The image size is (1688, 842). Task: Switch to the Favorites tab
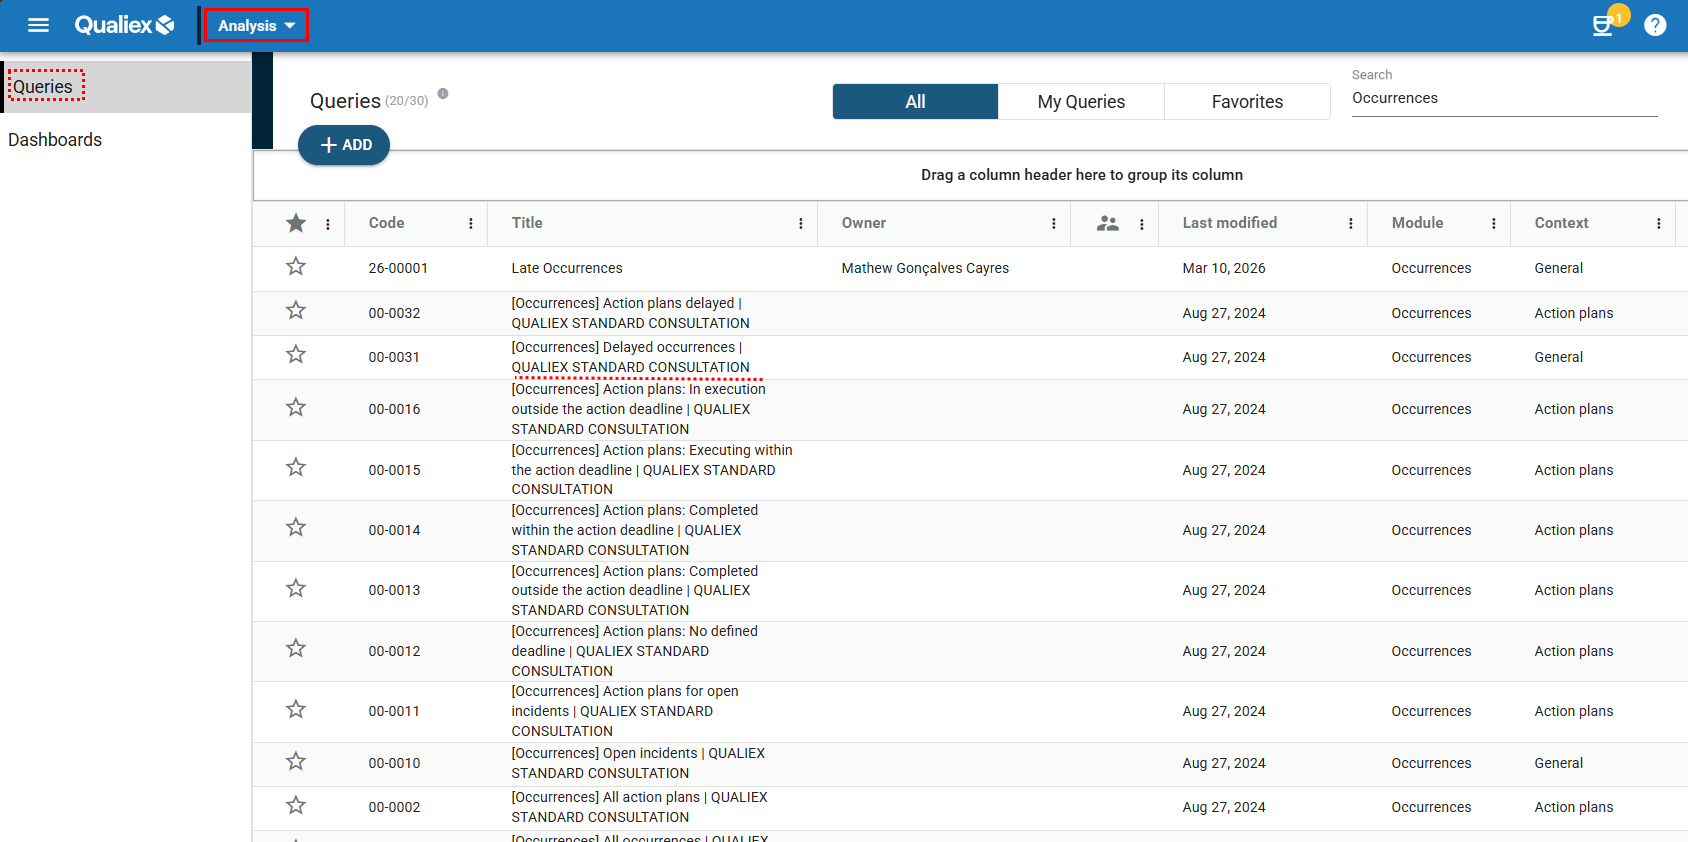[x=1247, y=102]
